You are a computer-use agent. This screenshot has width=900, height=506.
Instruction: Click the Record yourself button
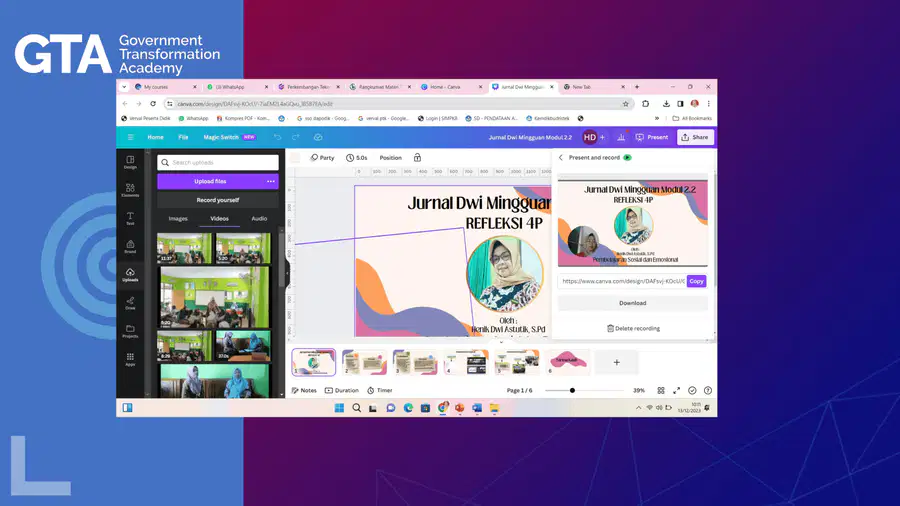[218, 200]
